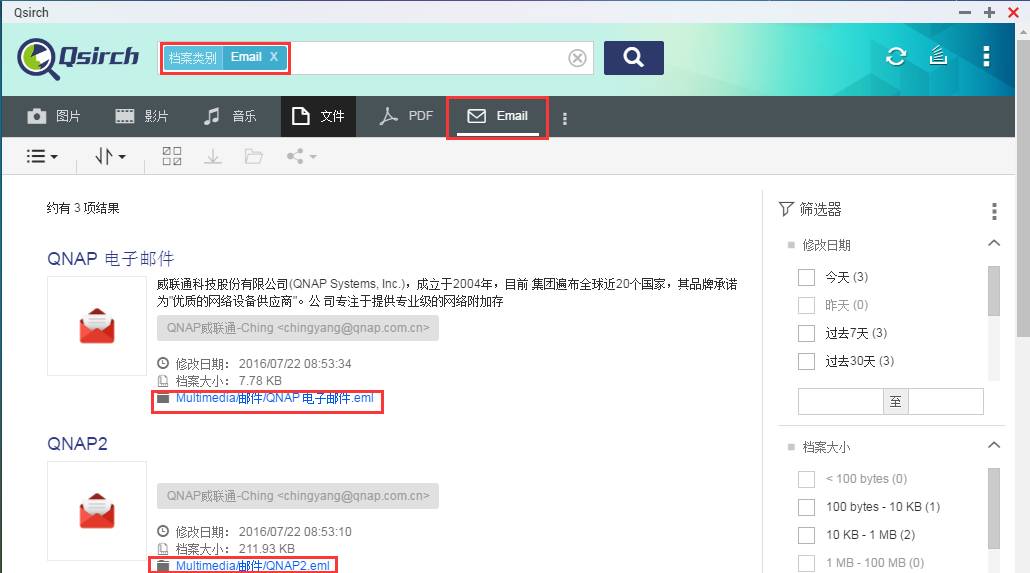
Task: Check the 今天 (3) filter
Action: click(x=806, y=277)
